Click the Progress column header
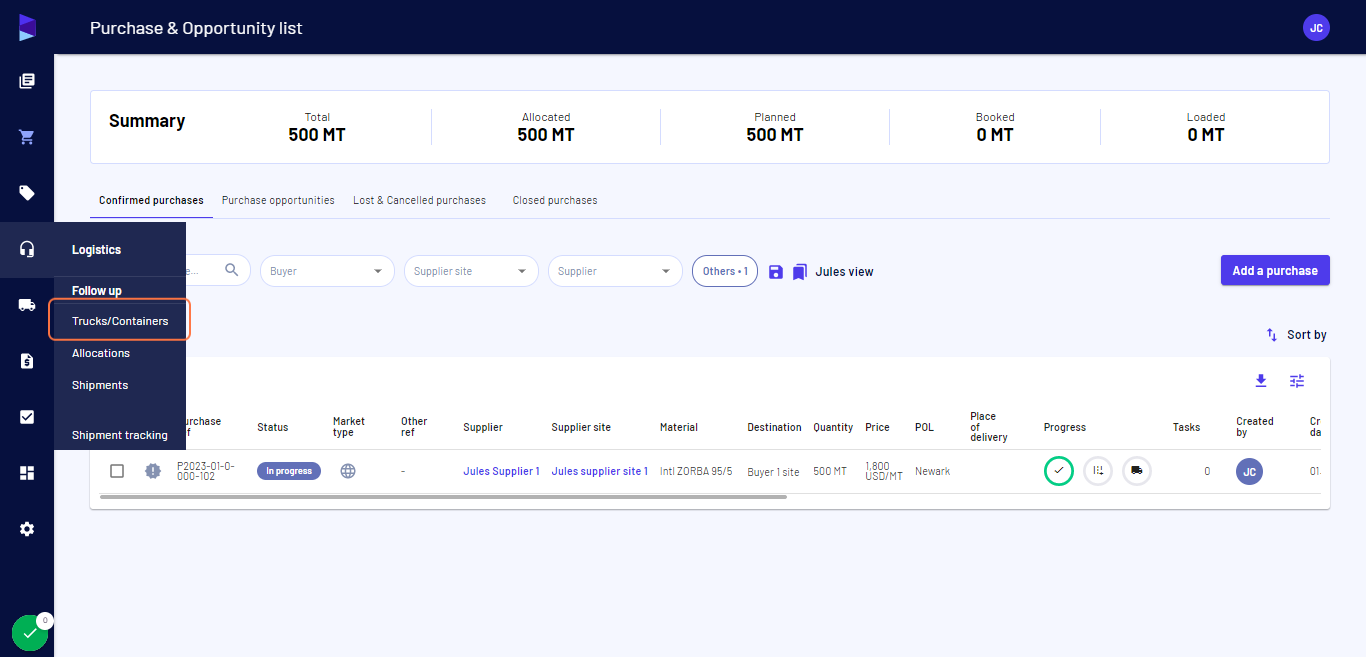 tap(1064, 427)
